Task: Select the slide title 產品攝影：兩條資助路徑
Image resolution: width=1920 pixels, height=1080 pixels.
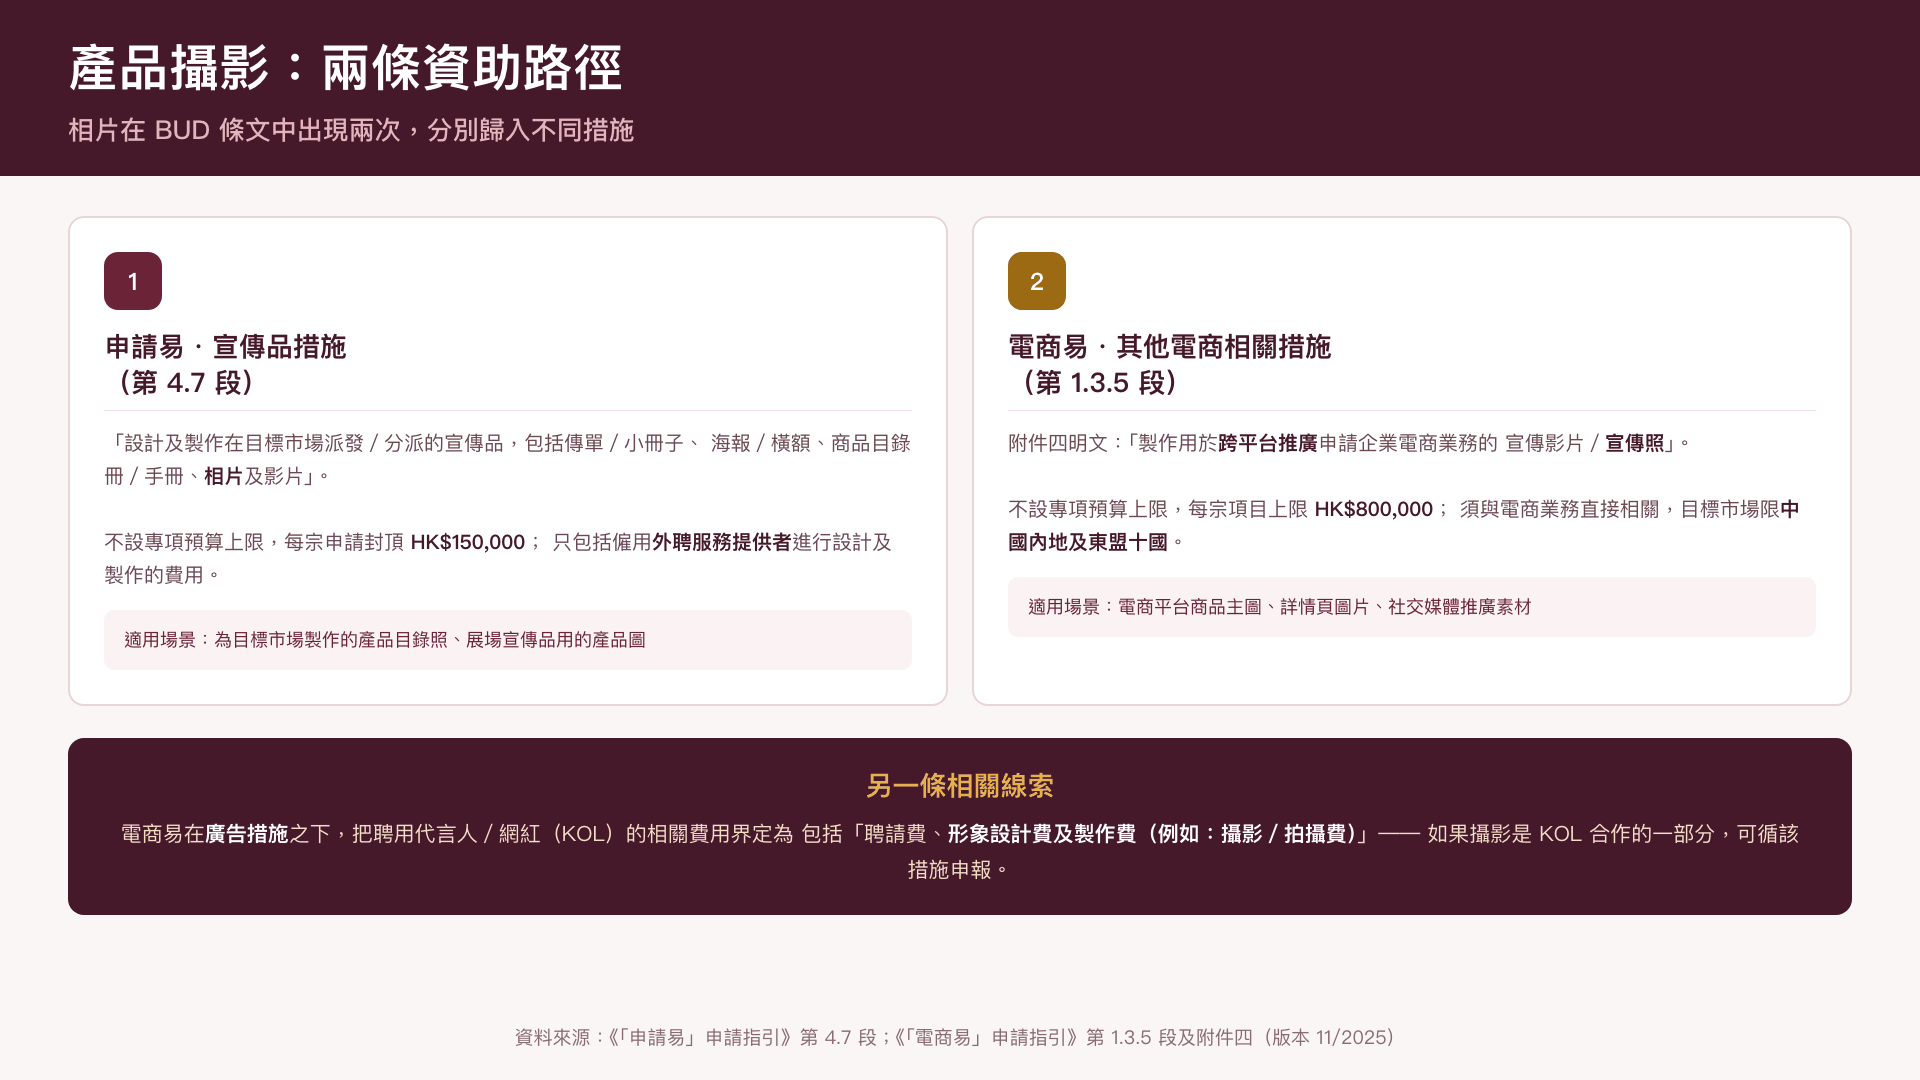Action: 346,69
